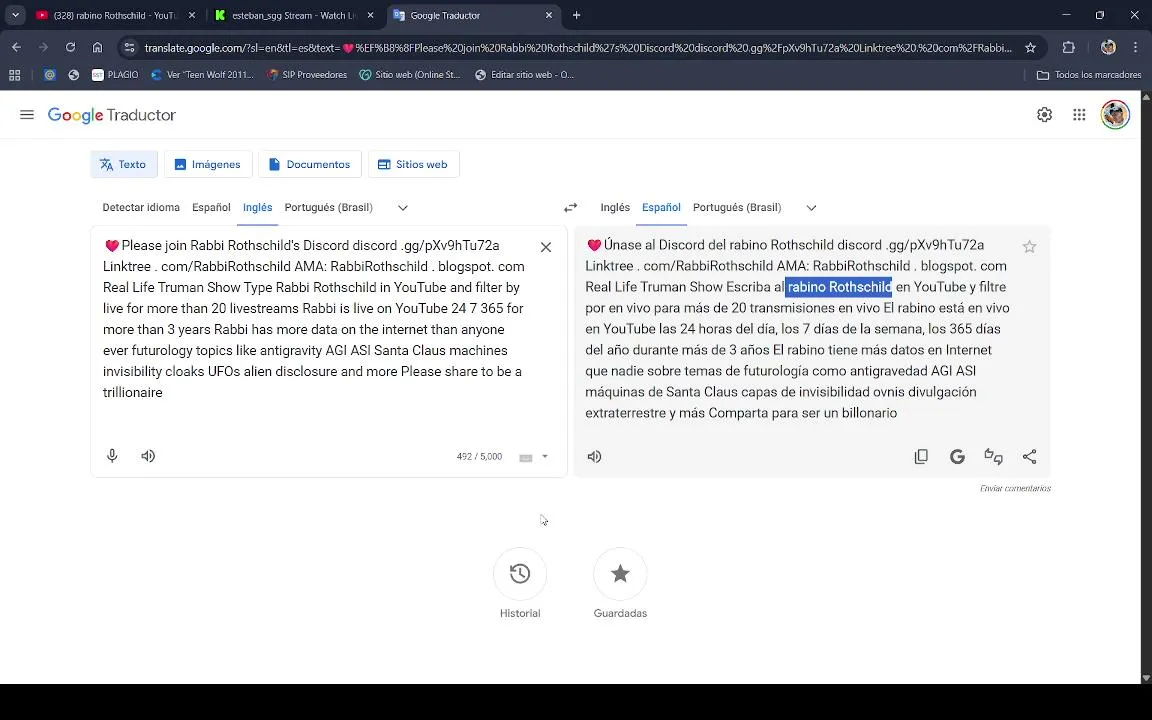Swap source and target languages
The image size is (1152, 720).
pyautogui.click(x=570, y=208)
